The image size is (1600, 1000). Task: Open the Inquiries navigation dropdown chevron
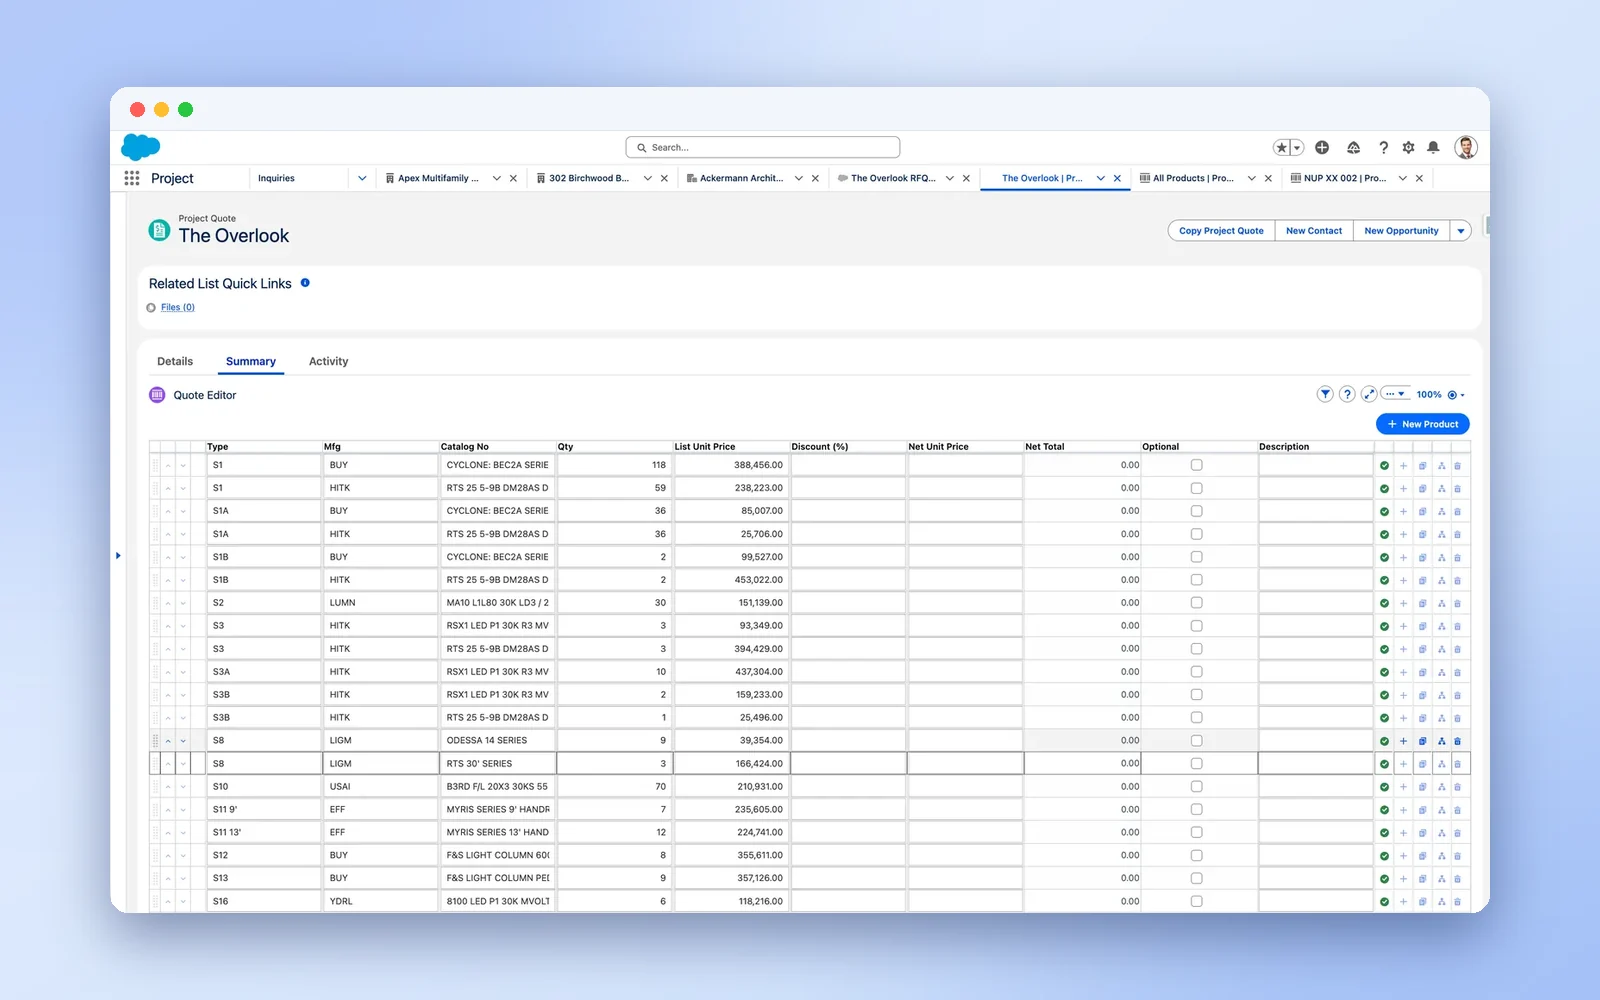(362, 178)
